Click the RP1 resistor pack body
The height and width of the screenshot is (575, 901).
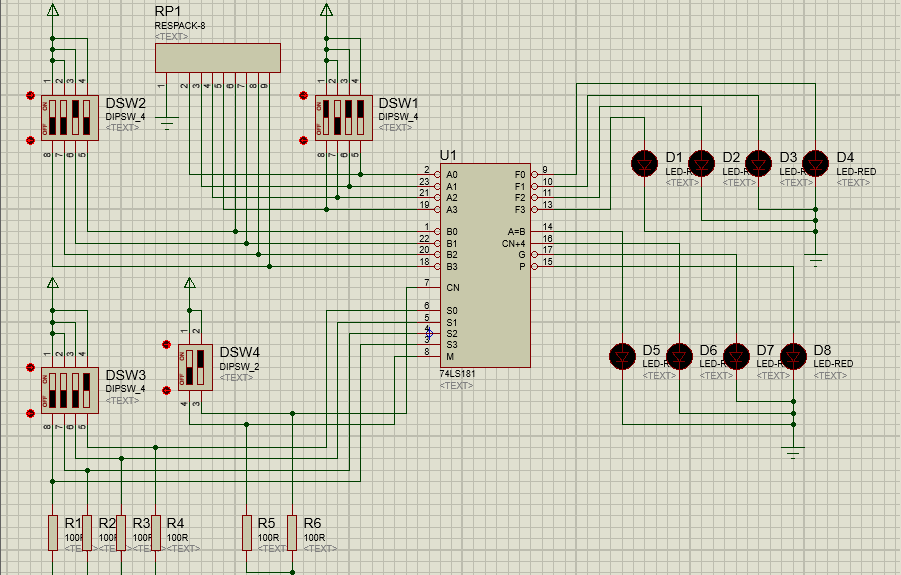(217, 58)
